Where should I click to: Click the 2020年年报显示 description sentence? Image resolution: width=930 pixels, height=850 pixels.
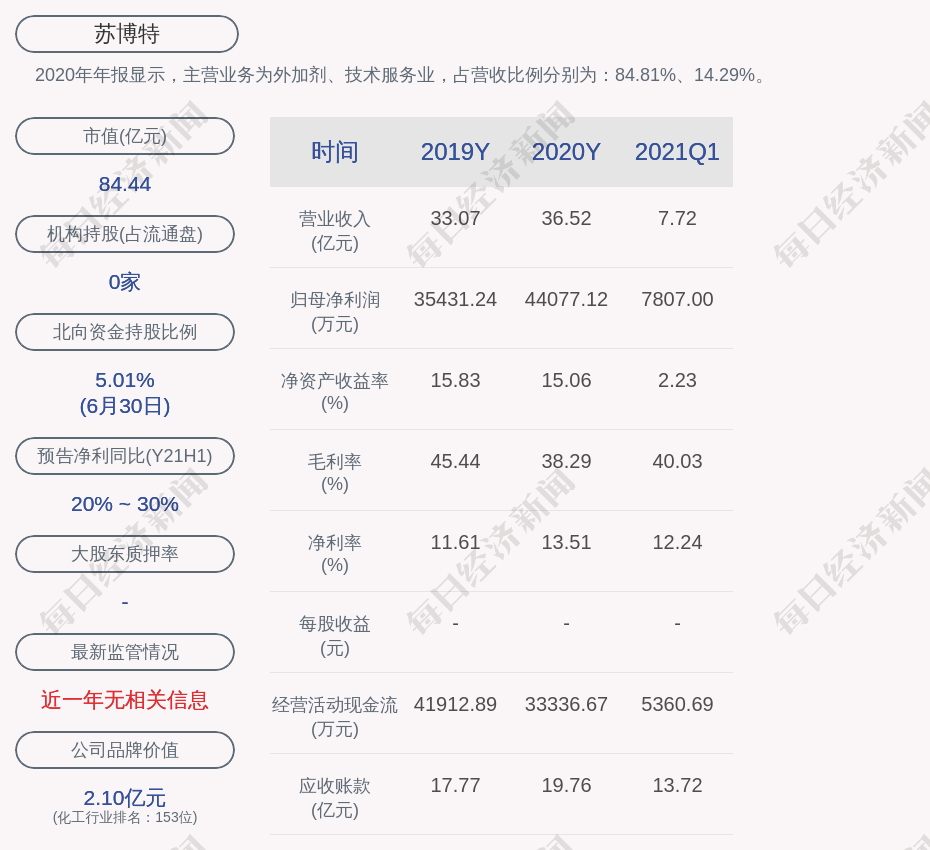pyautogui.click(x=401, y=75)
